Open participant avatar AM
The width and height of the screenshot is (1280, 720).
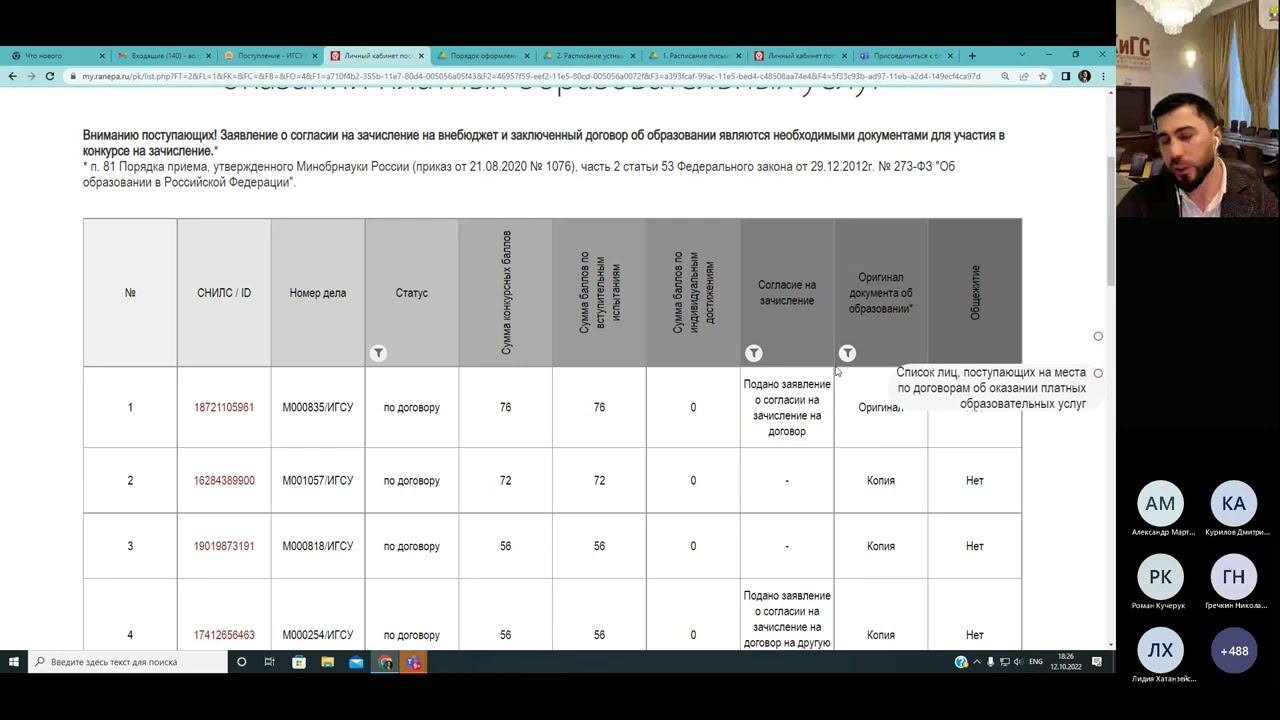(1160, 504)
